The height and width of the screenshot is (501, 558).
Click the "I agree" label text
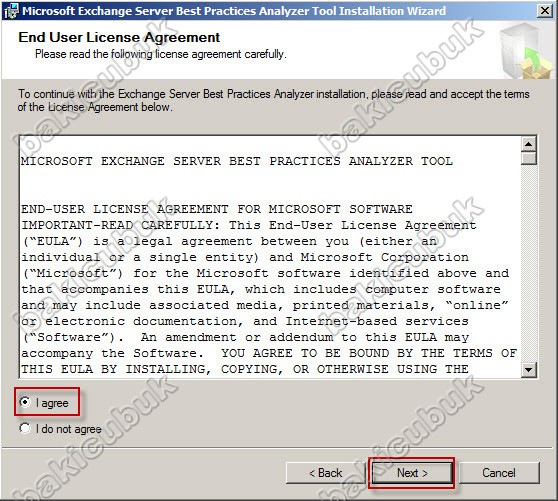(x=52, y=403)
